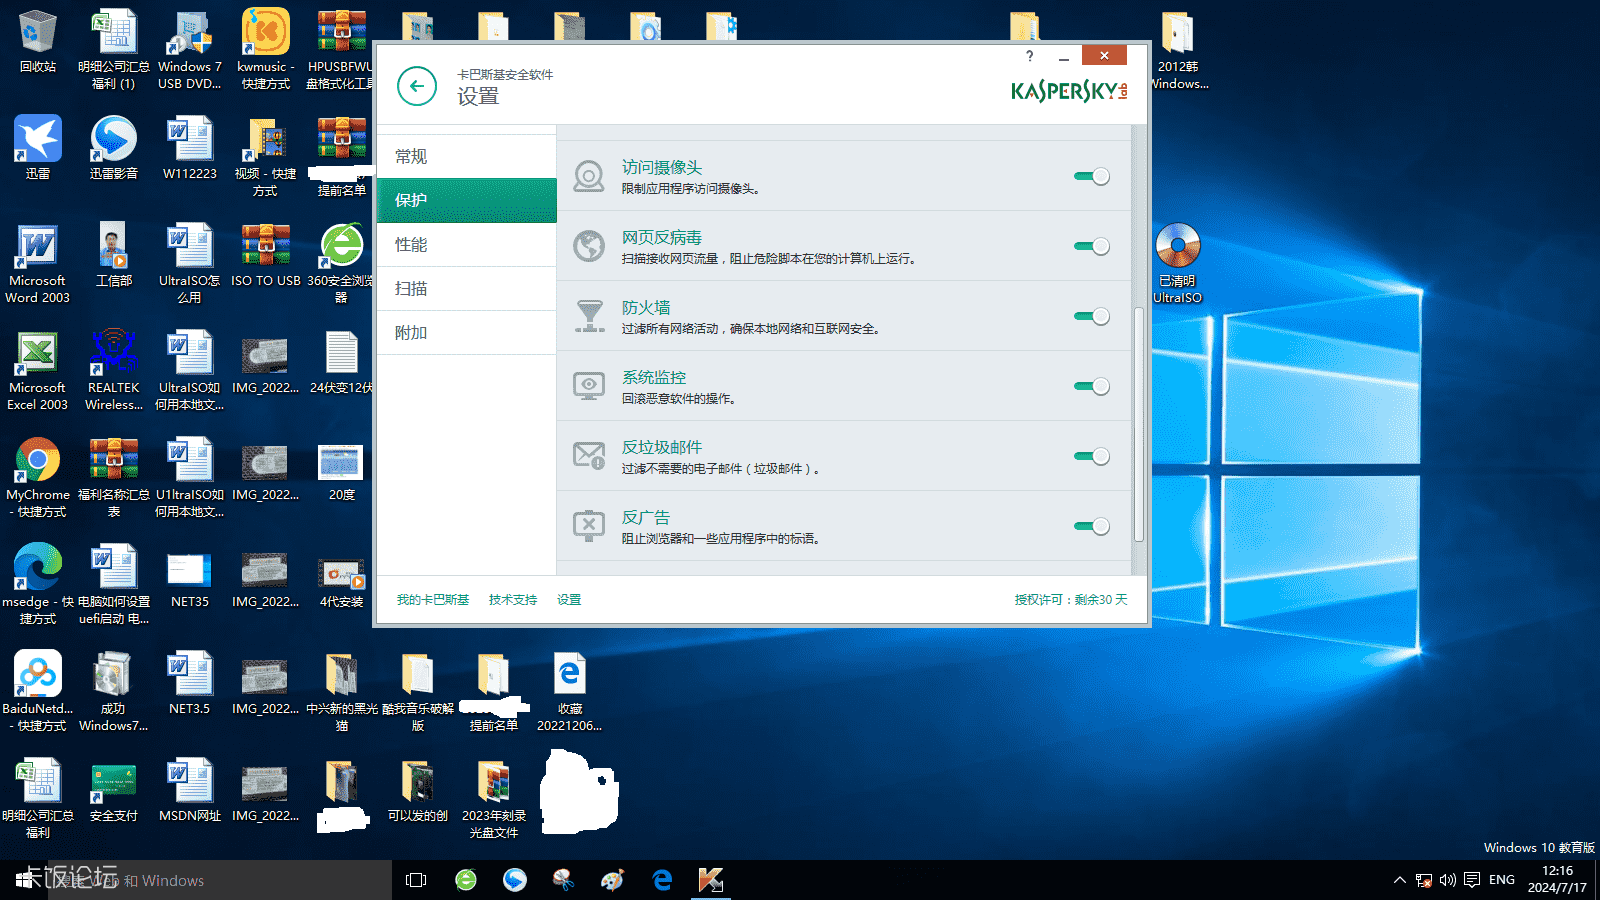Select the 常规 settings tab
The image size is (1600, 900).
(x=466, y=156)
